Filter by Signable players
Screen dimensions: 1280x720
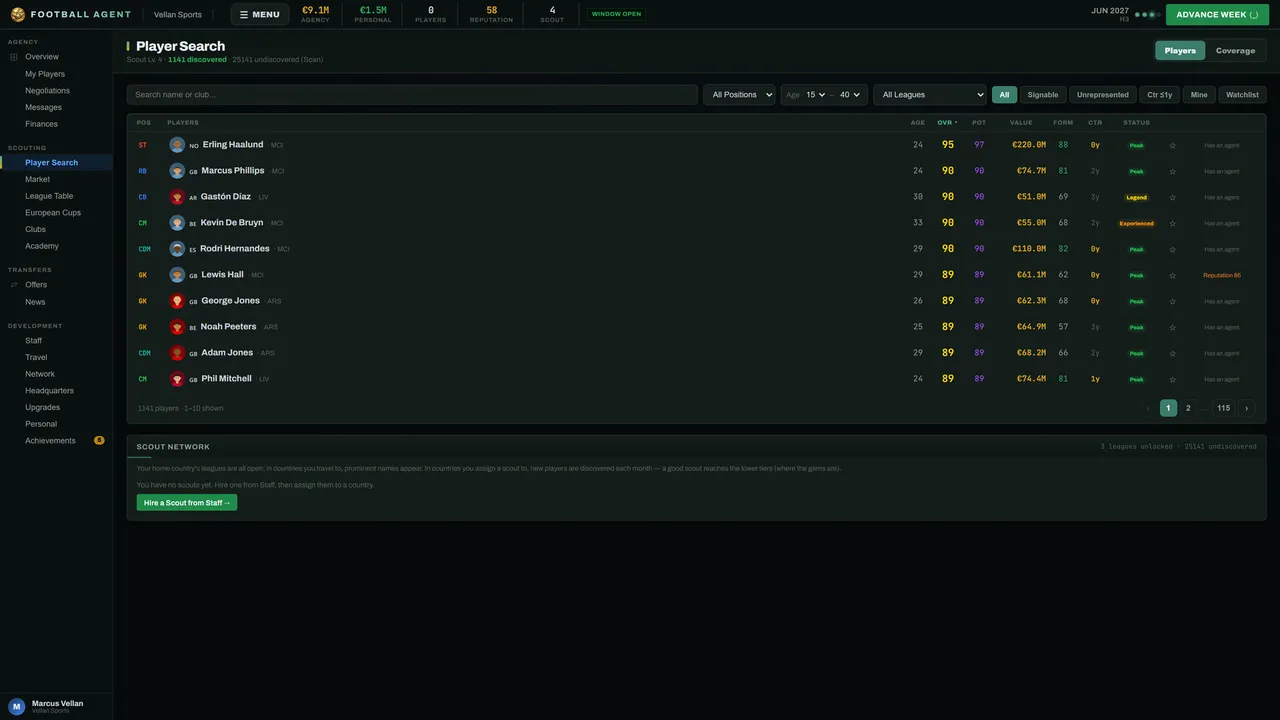coord(1043,95)
